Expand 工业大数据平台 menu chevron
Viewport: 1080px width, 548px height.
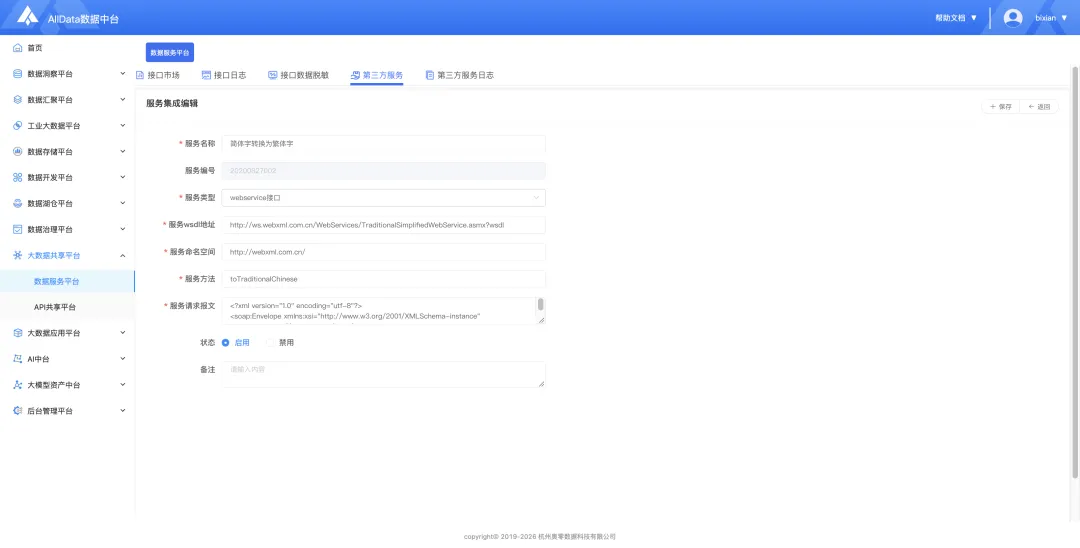[123, 126]
